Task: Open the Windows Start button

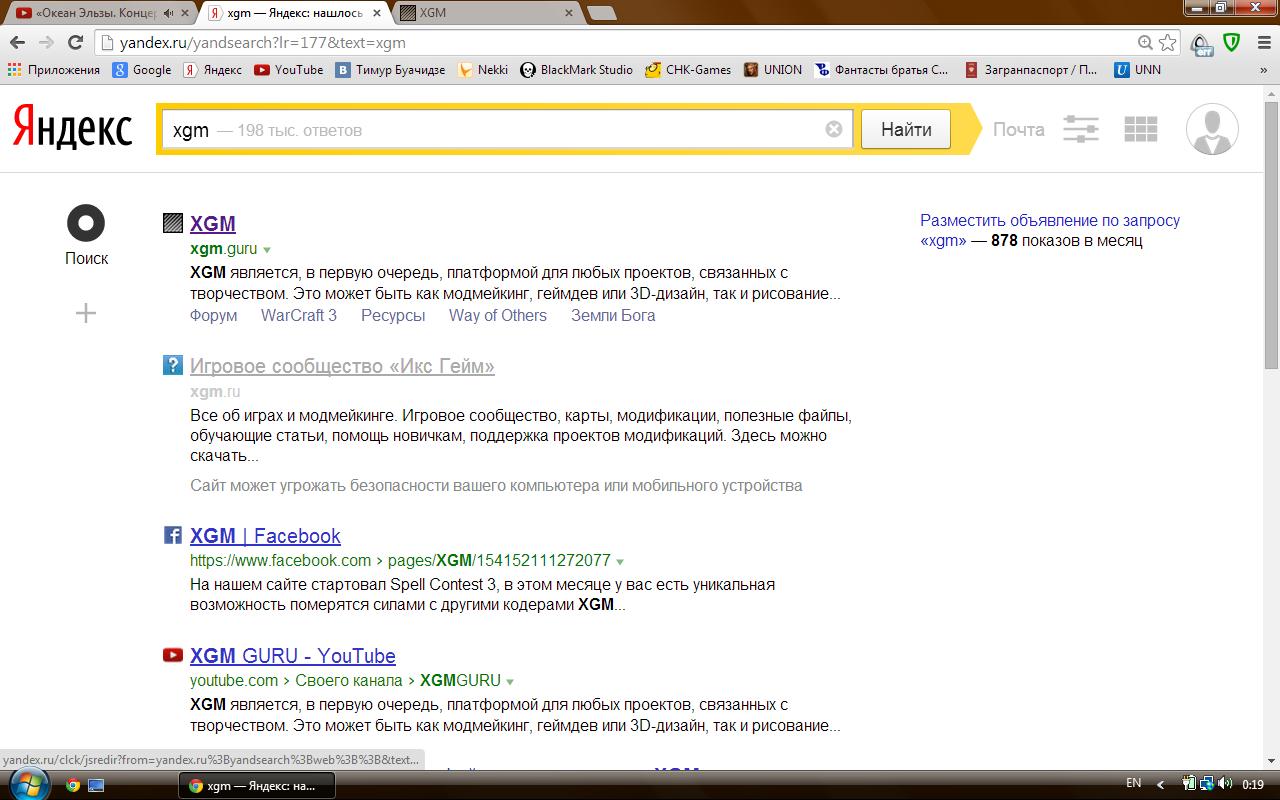Action: [x=28, y=784]
